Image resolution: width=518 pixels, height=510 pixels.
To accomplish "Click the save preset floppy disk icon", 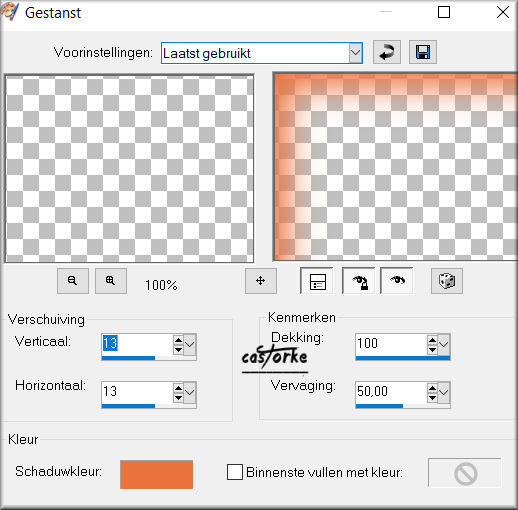I will pyautogui.click(x=423, y=52).
